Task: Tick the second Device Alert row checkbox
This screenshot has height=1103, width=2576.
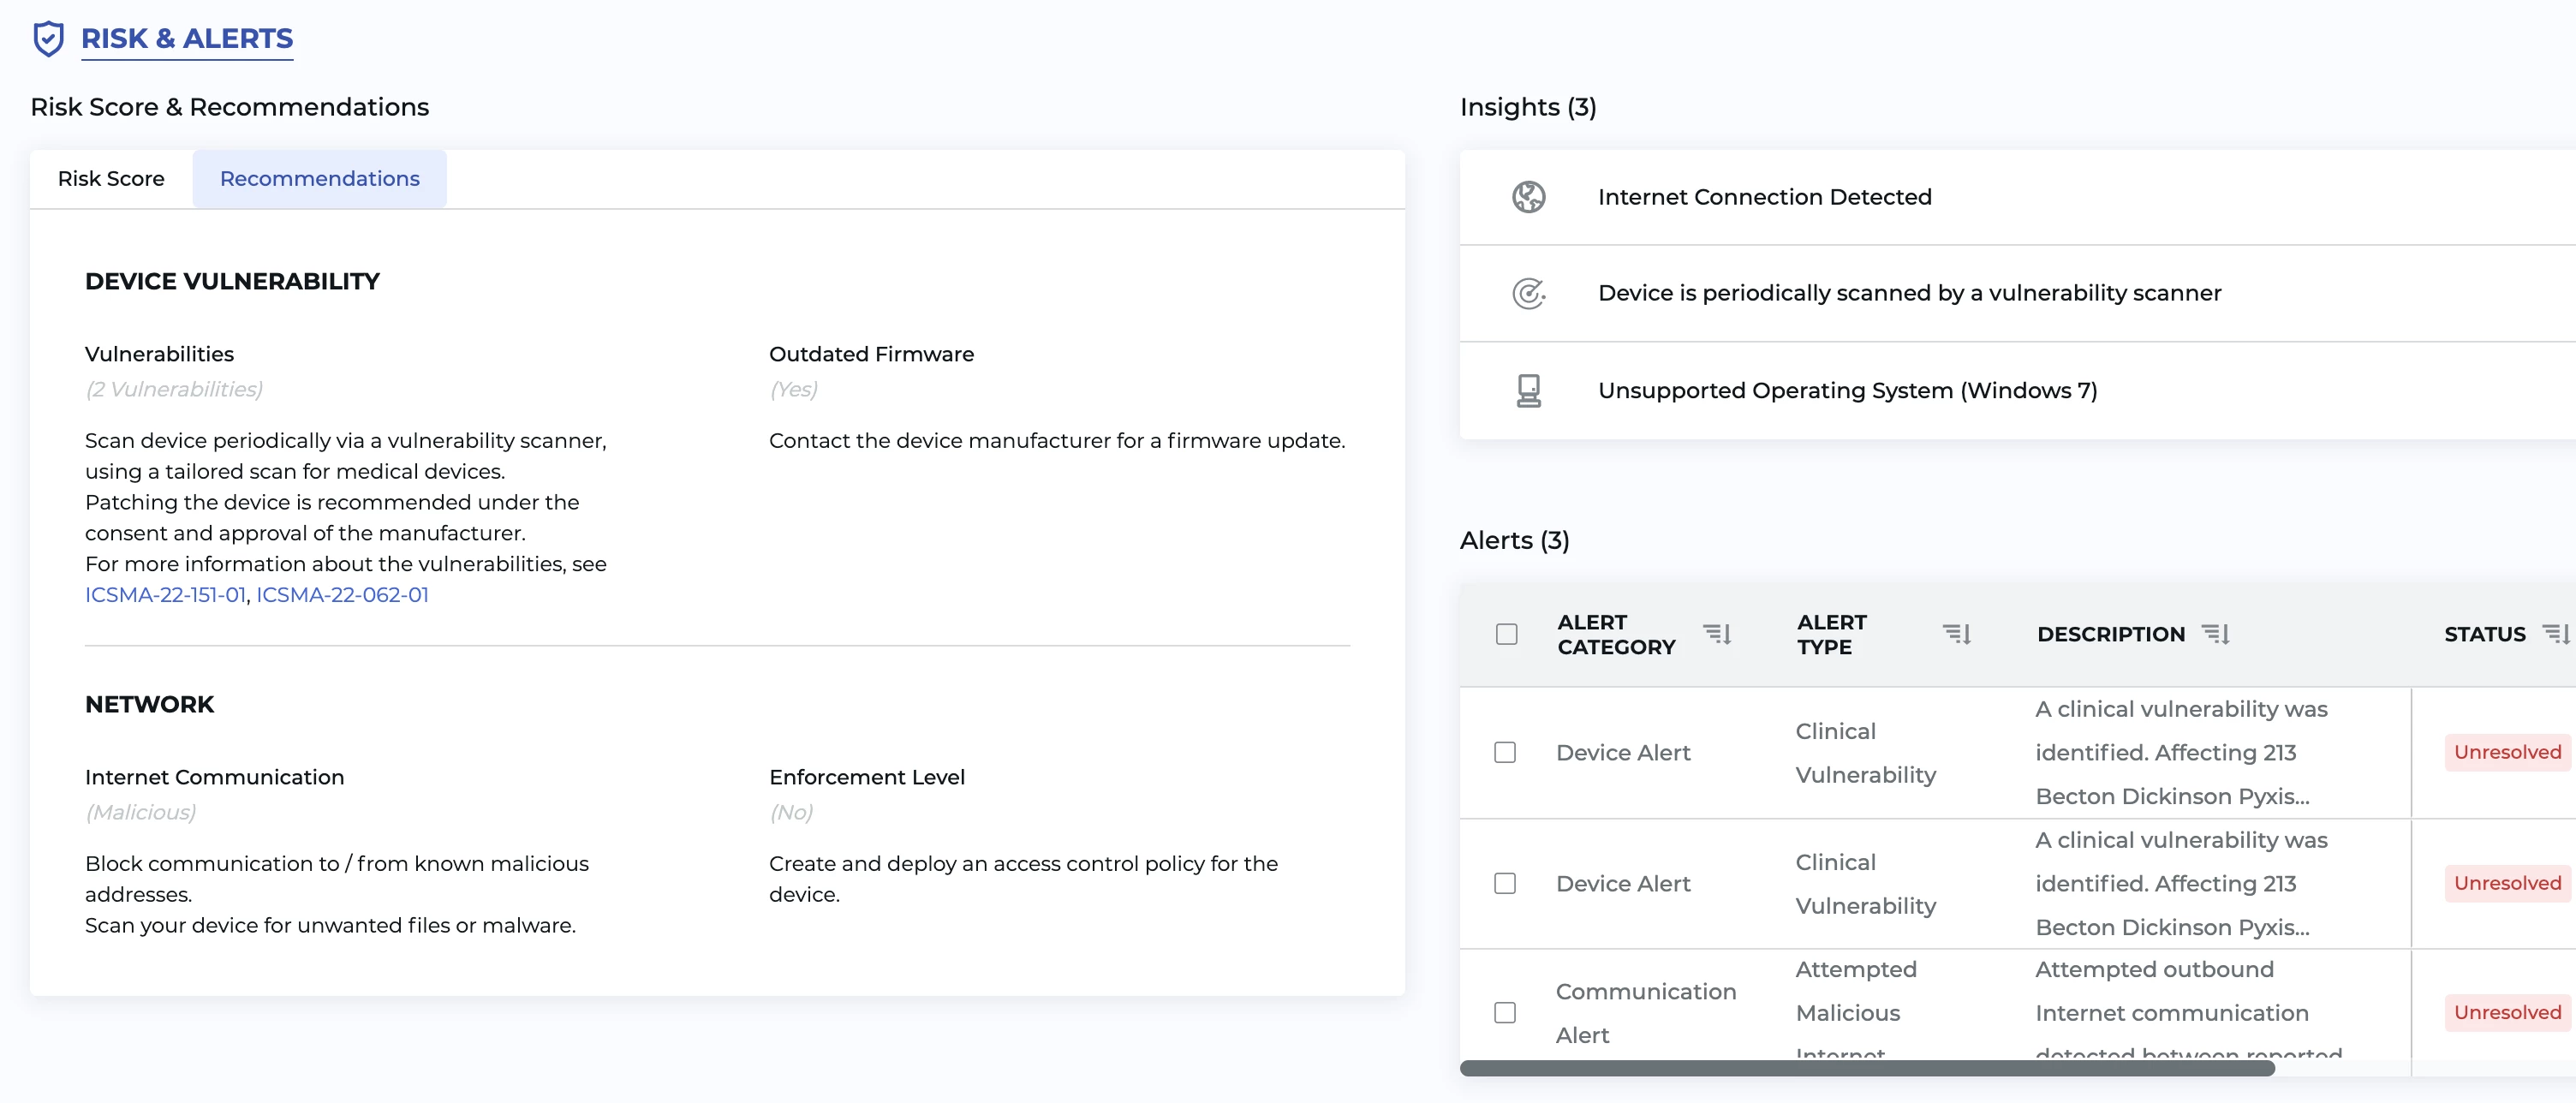Action: click(x=1504, y=883)
